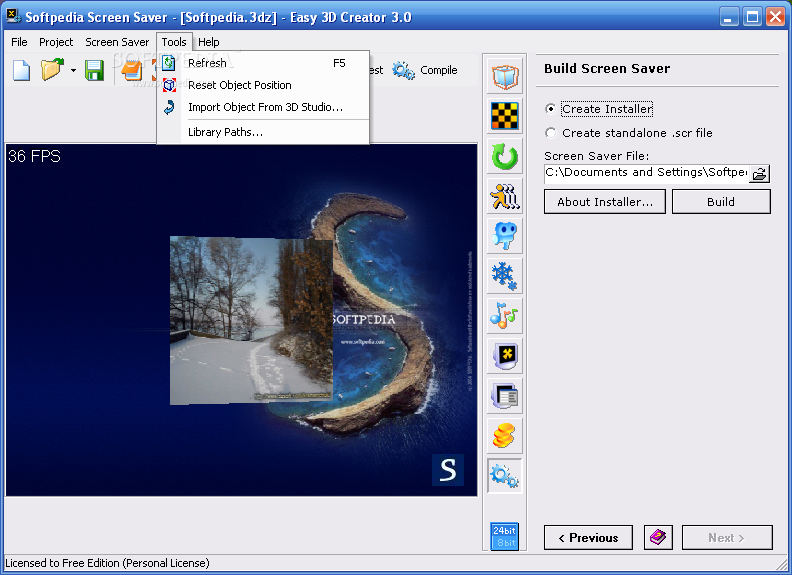
Task: Open the File menu
Action: pyautogui.click(x=19, y=42)
